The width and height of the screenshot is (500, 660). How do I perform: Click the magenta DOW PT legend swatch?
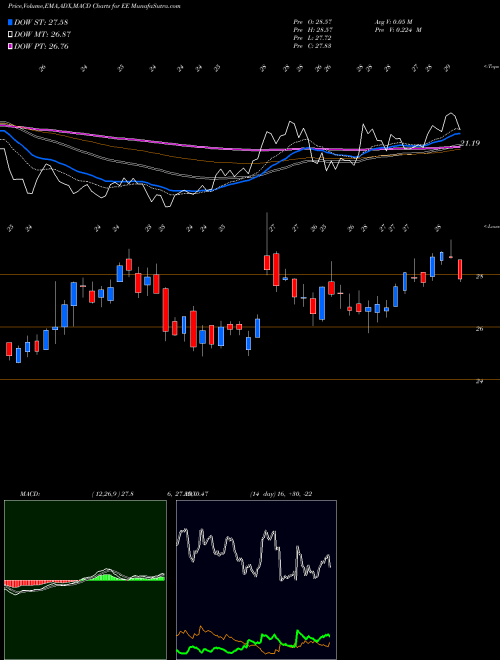10,46
